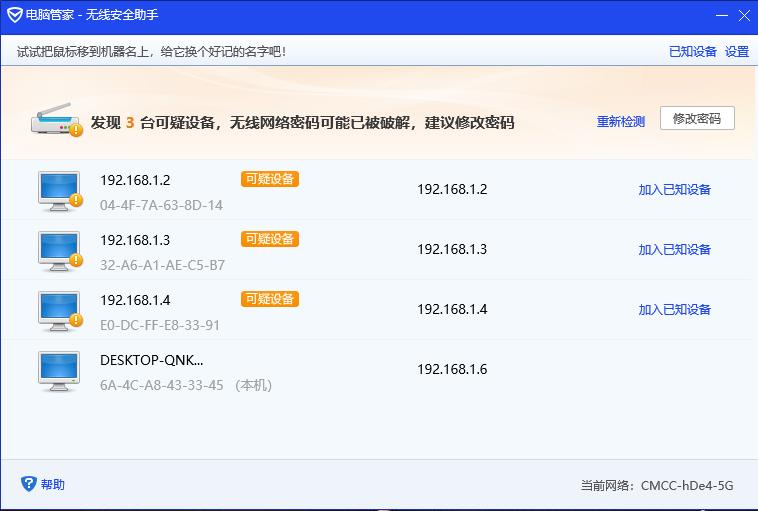Add 192.168.1.2 via 加入已知设备
Image resolution: width=758 pixels, height=511 pixels.
pyautogui.click(x=674, y=190)
